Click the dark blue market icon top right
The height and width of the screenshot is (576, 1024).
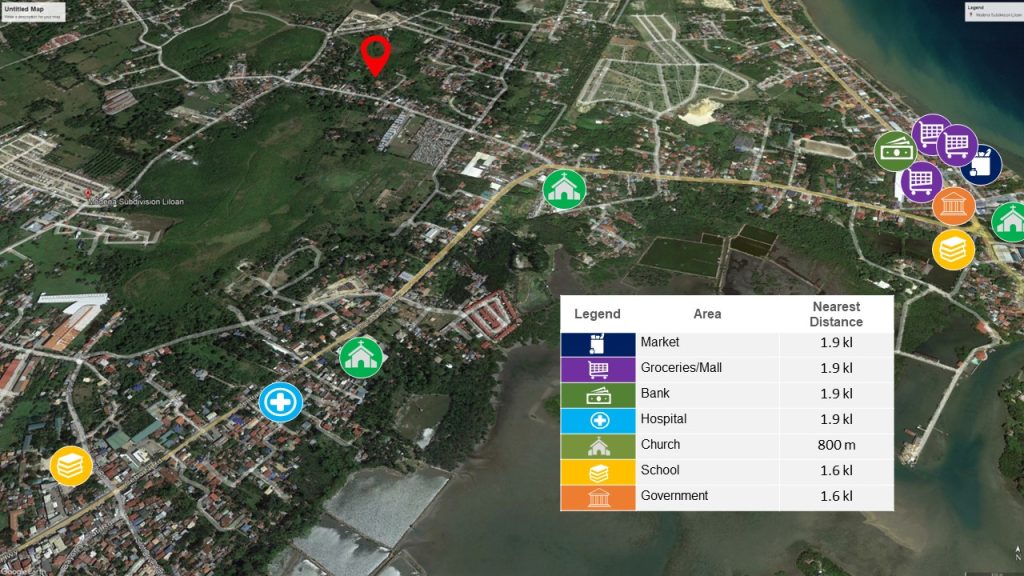982,162
